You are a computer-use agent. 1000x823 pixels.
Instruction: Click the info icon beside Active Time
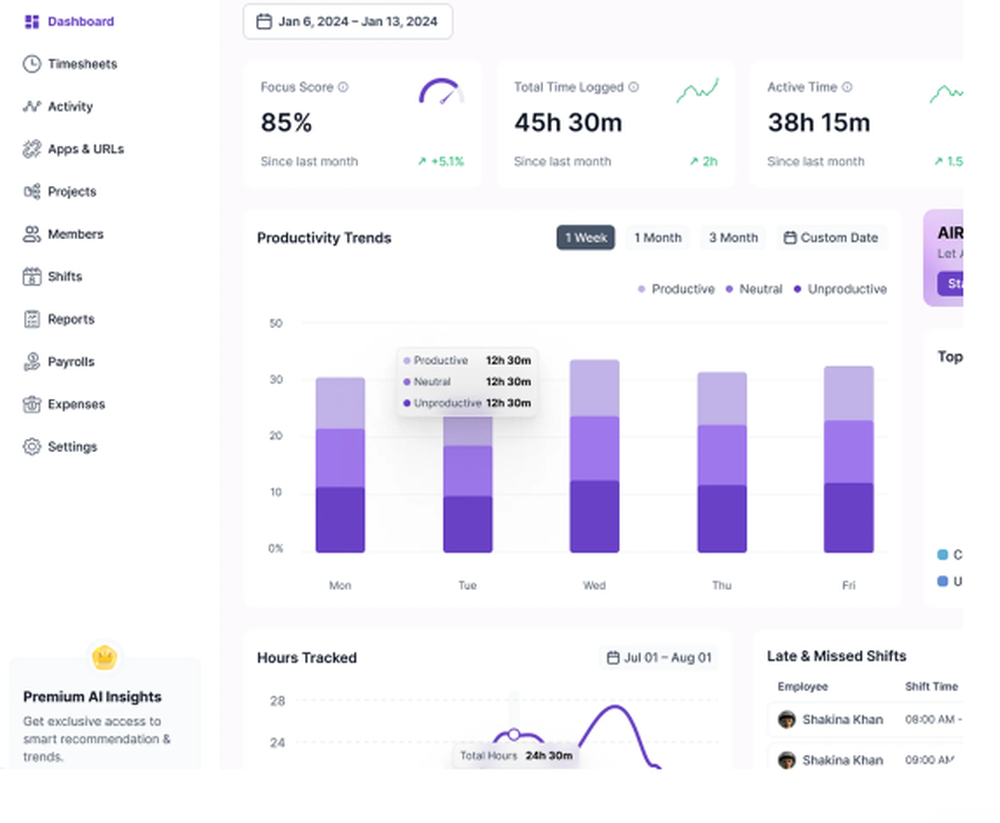847,87
